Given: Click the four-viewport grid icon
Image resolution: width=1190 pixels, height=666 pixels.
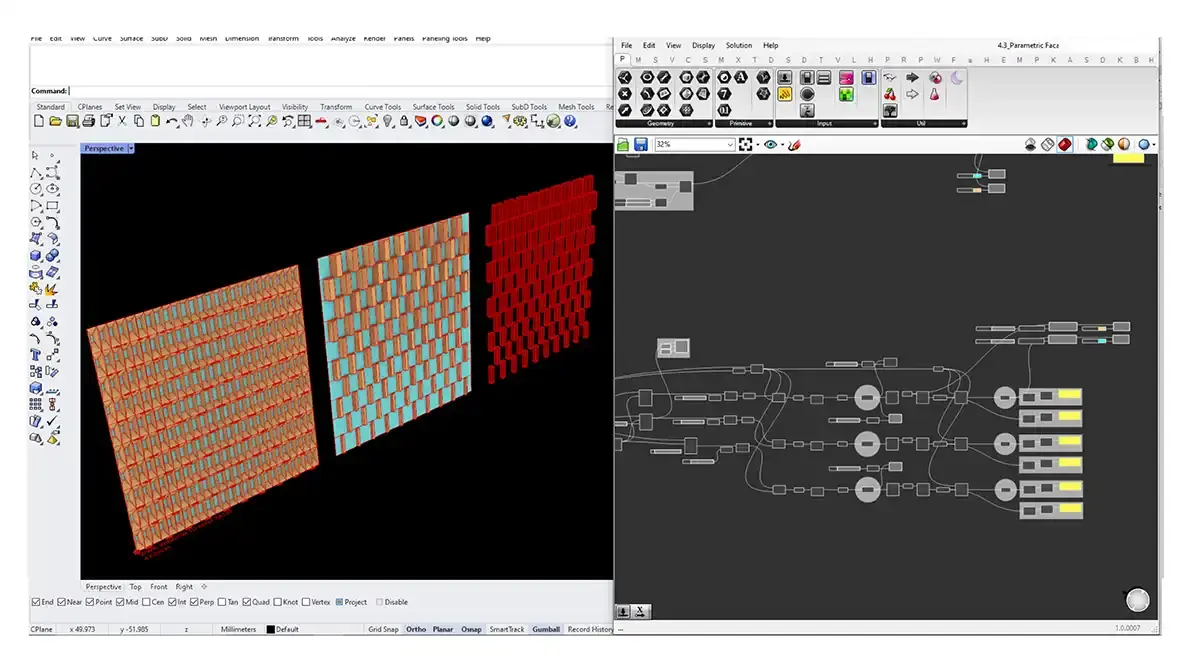Looking at the screenshot, I should [x=304, y=121].
